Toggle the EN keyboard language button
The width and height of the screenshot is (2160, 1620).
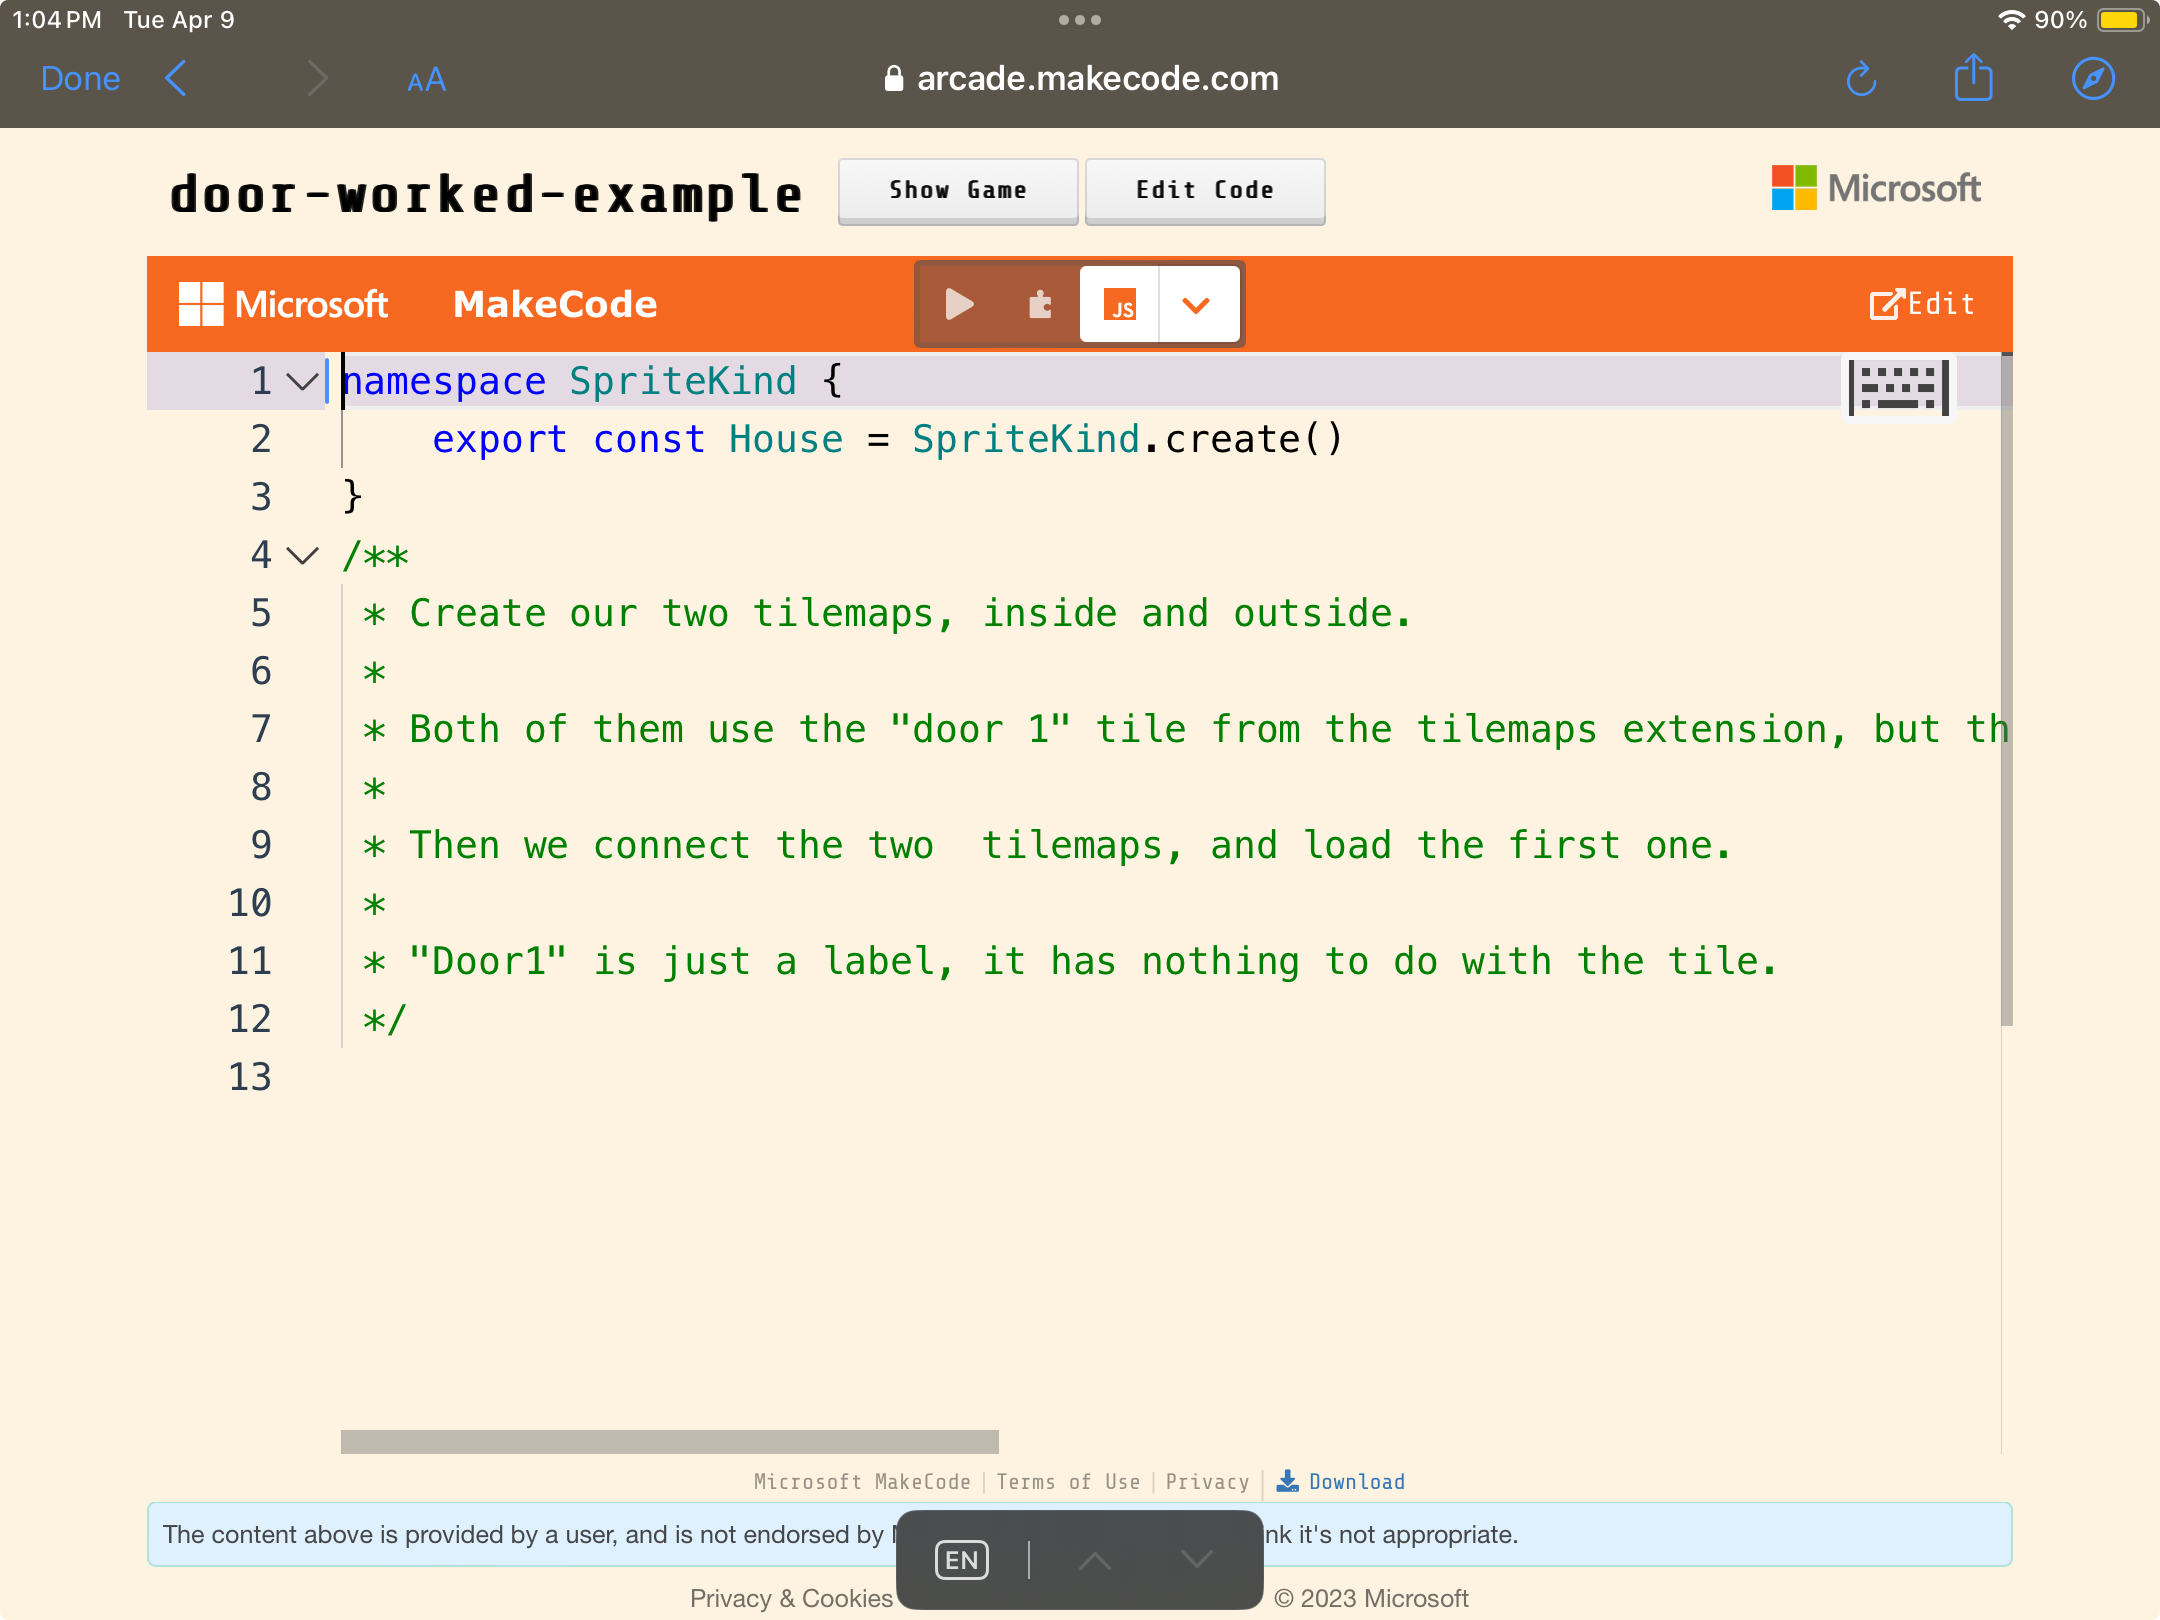961,1560
